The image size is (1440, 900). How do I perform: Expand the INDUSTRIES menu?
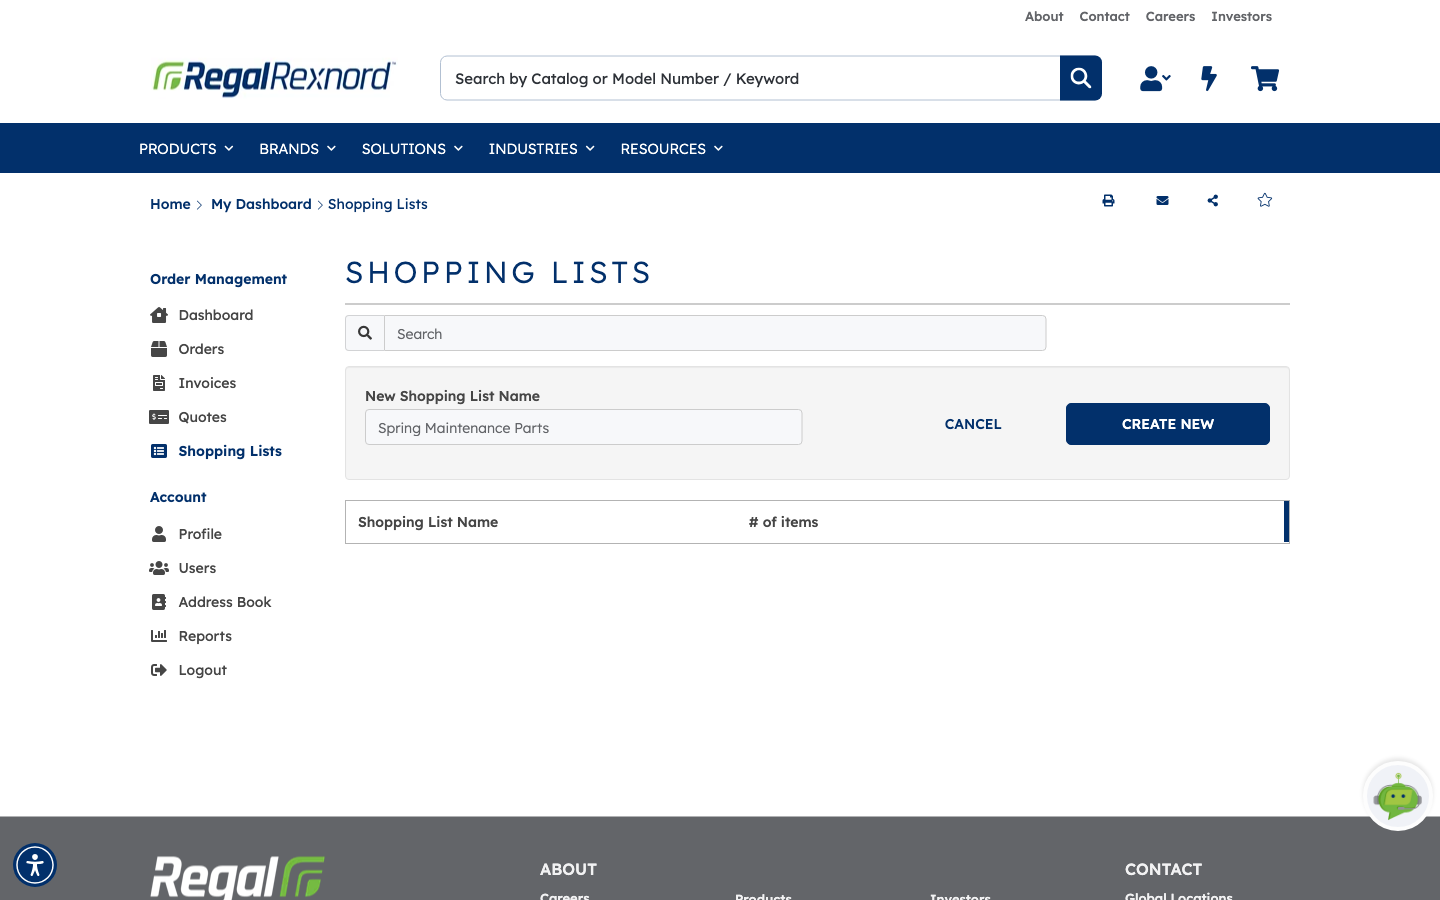tap(541, 149)
